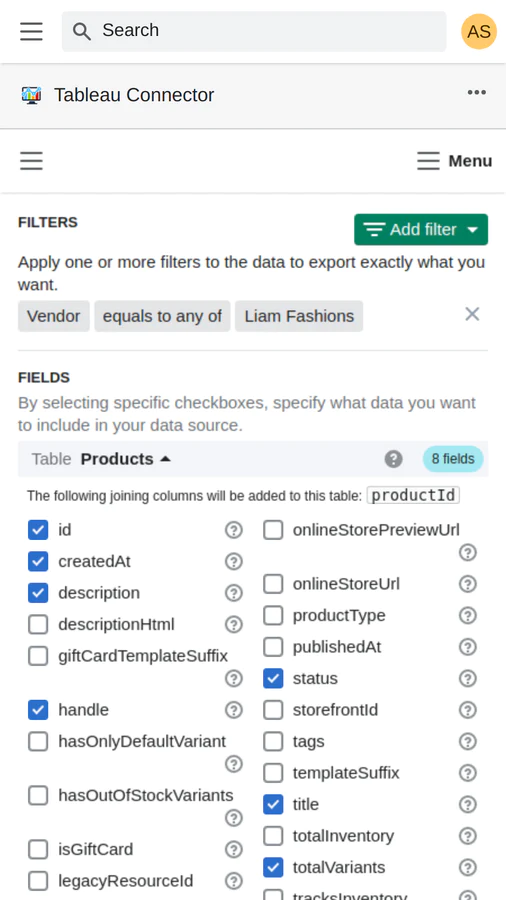Edit the Liam Fashions filter value
The height and width of the screenshot is (900, 506).
pyautogui.click(x=299, y=316)
